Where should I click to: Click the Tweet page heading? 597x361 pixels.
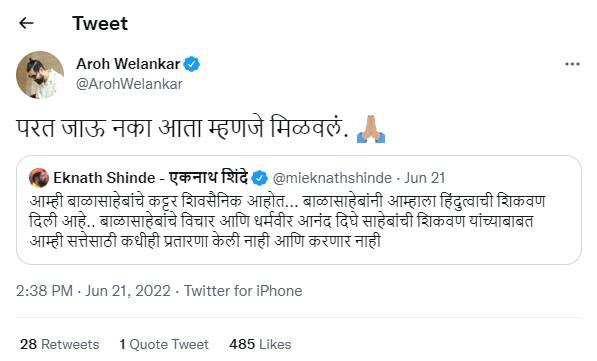point(100,24)
